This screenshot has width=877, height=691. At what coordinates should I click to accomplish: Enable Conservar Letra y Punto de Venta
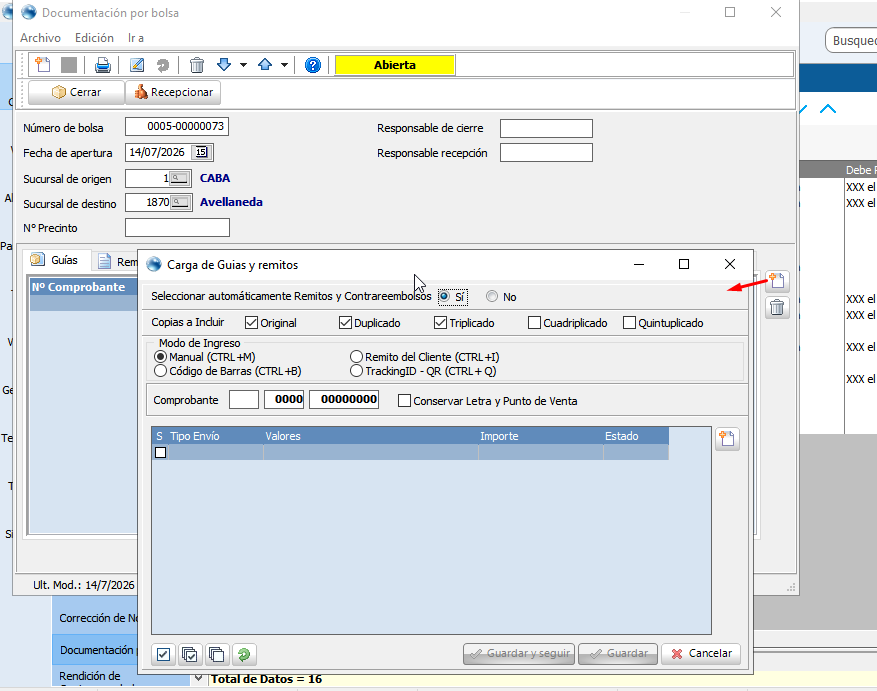[x=404, y=401]
